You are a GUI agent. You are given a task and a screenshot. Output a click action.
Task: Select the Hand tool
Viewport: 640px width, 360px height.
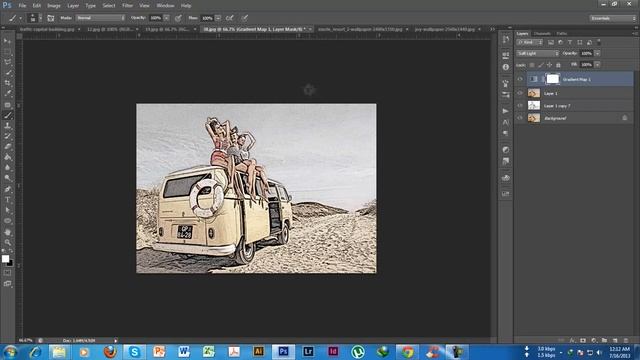(7, 232)
